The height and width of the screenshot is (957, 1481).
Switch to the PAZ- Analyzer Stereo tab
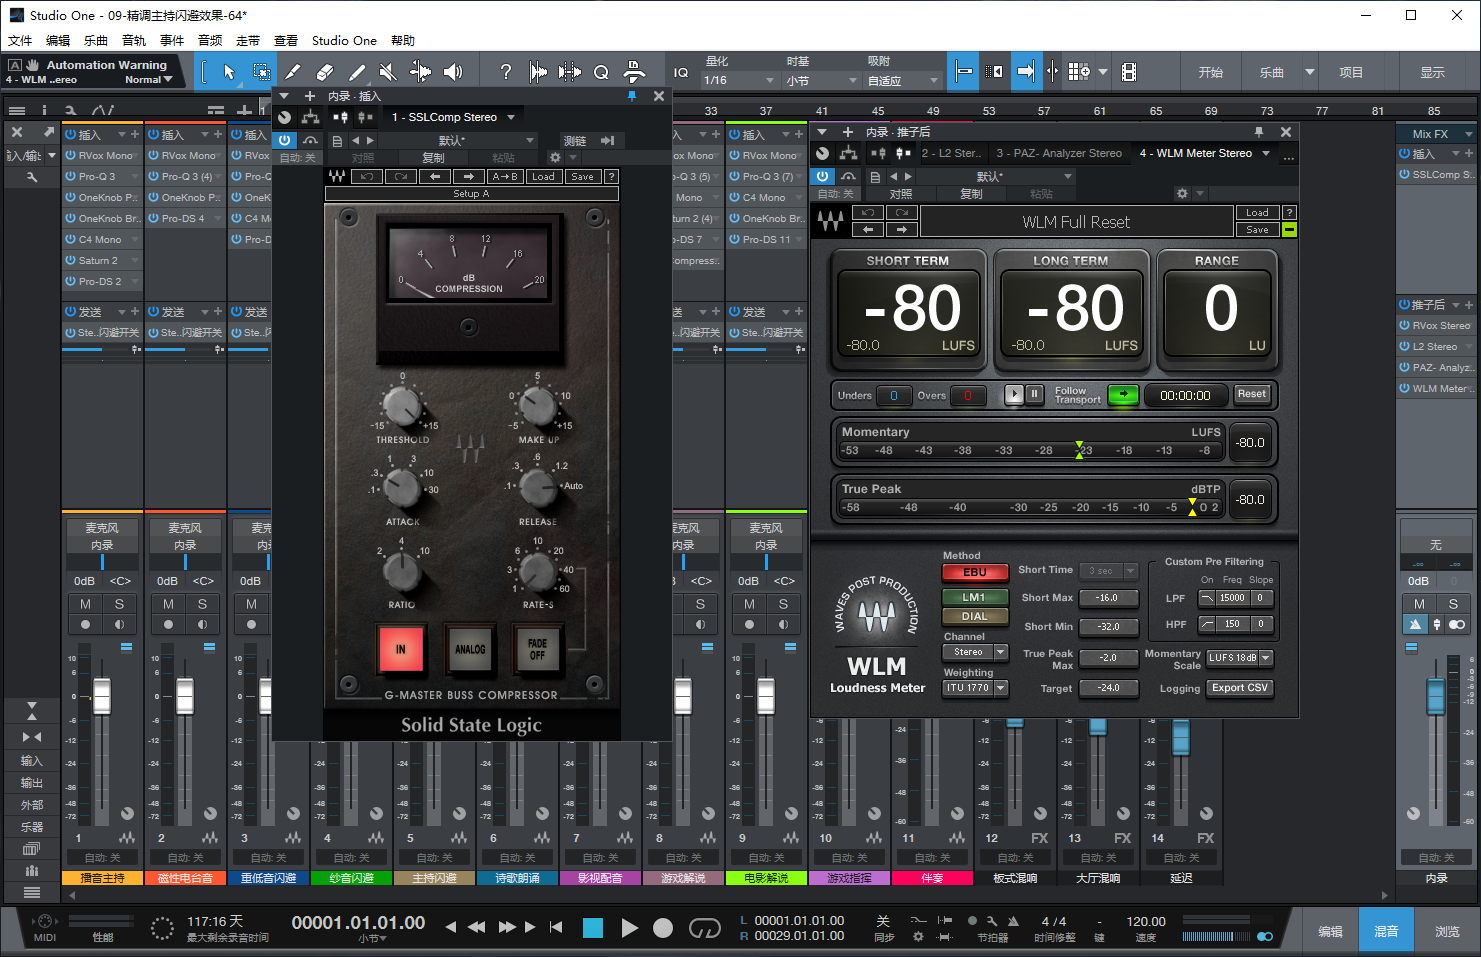(1058, 153)
